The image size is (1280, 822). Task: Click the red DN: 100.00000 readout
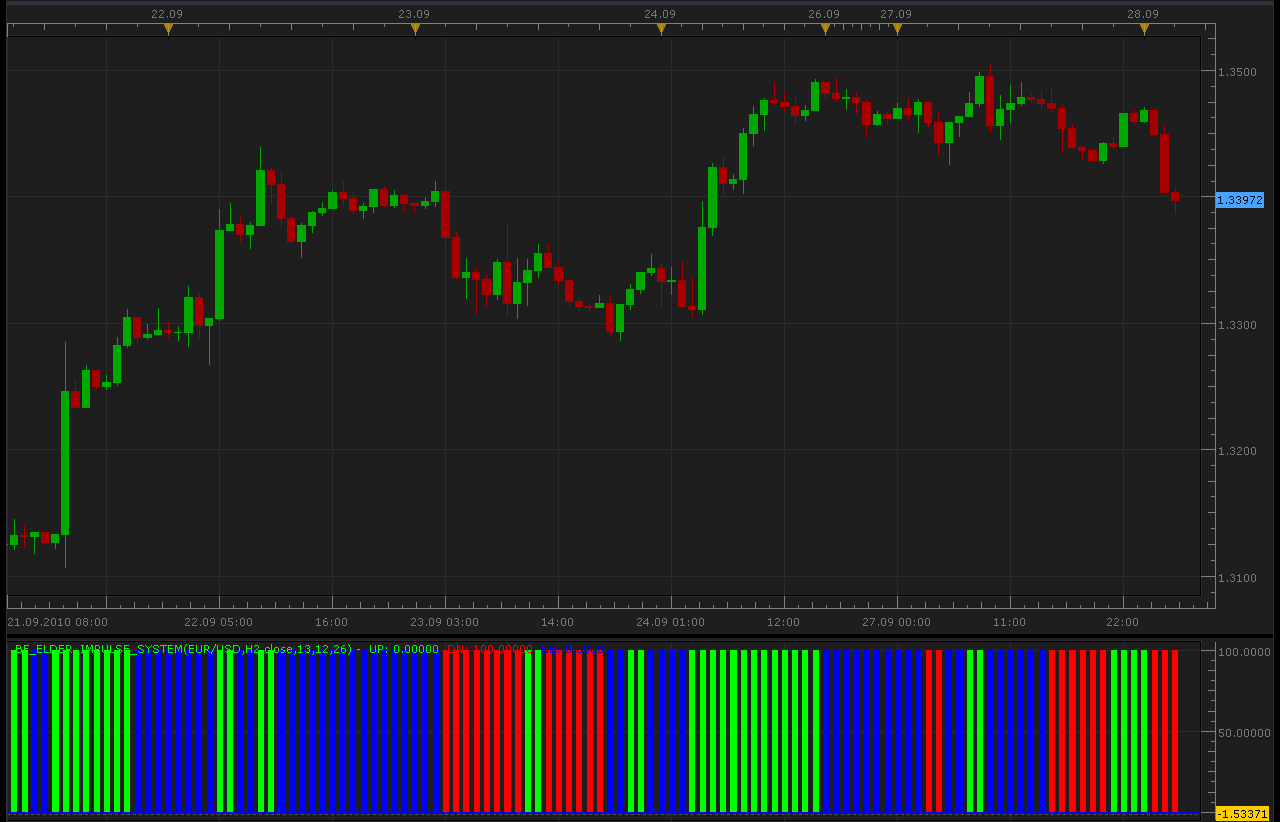pos(489,649)
